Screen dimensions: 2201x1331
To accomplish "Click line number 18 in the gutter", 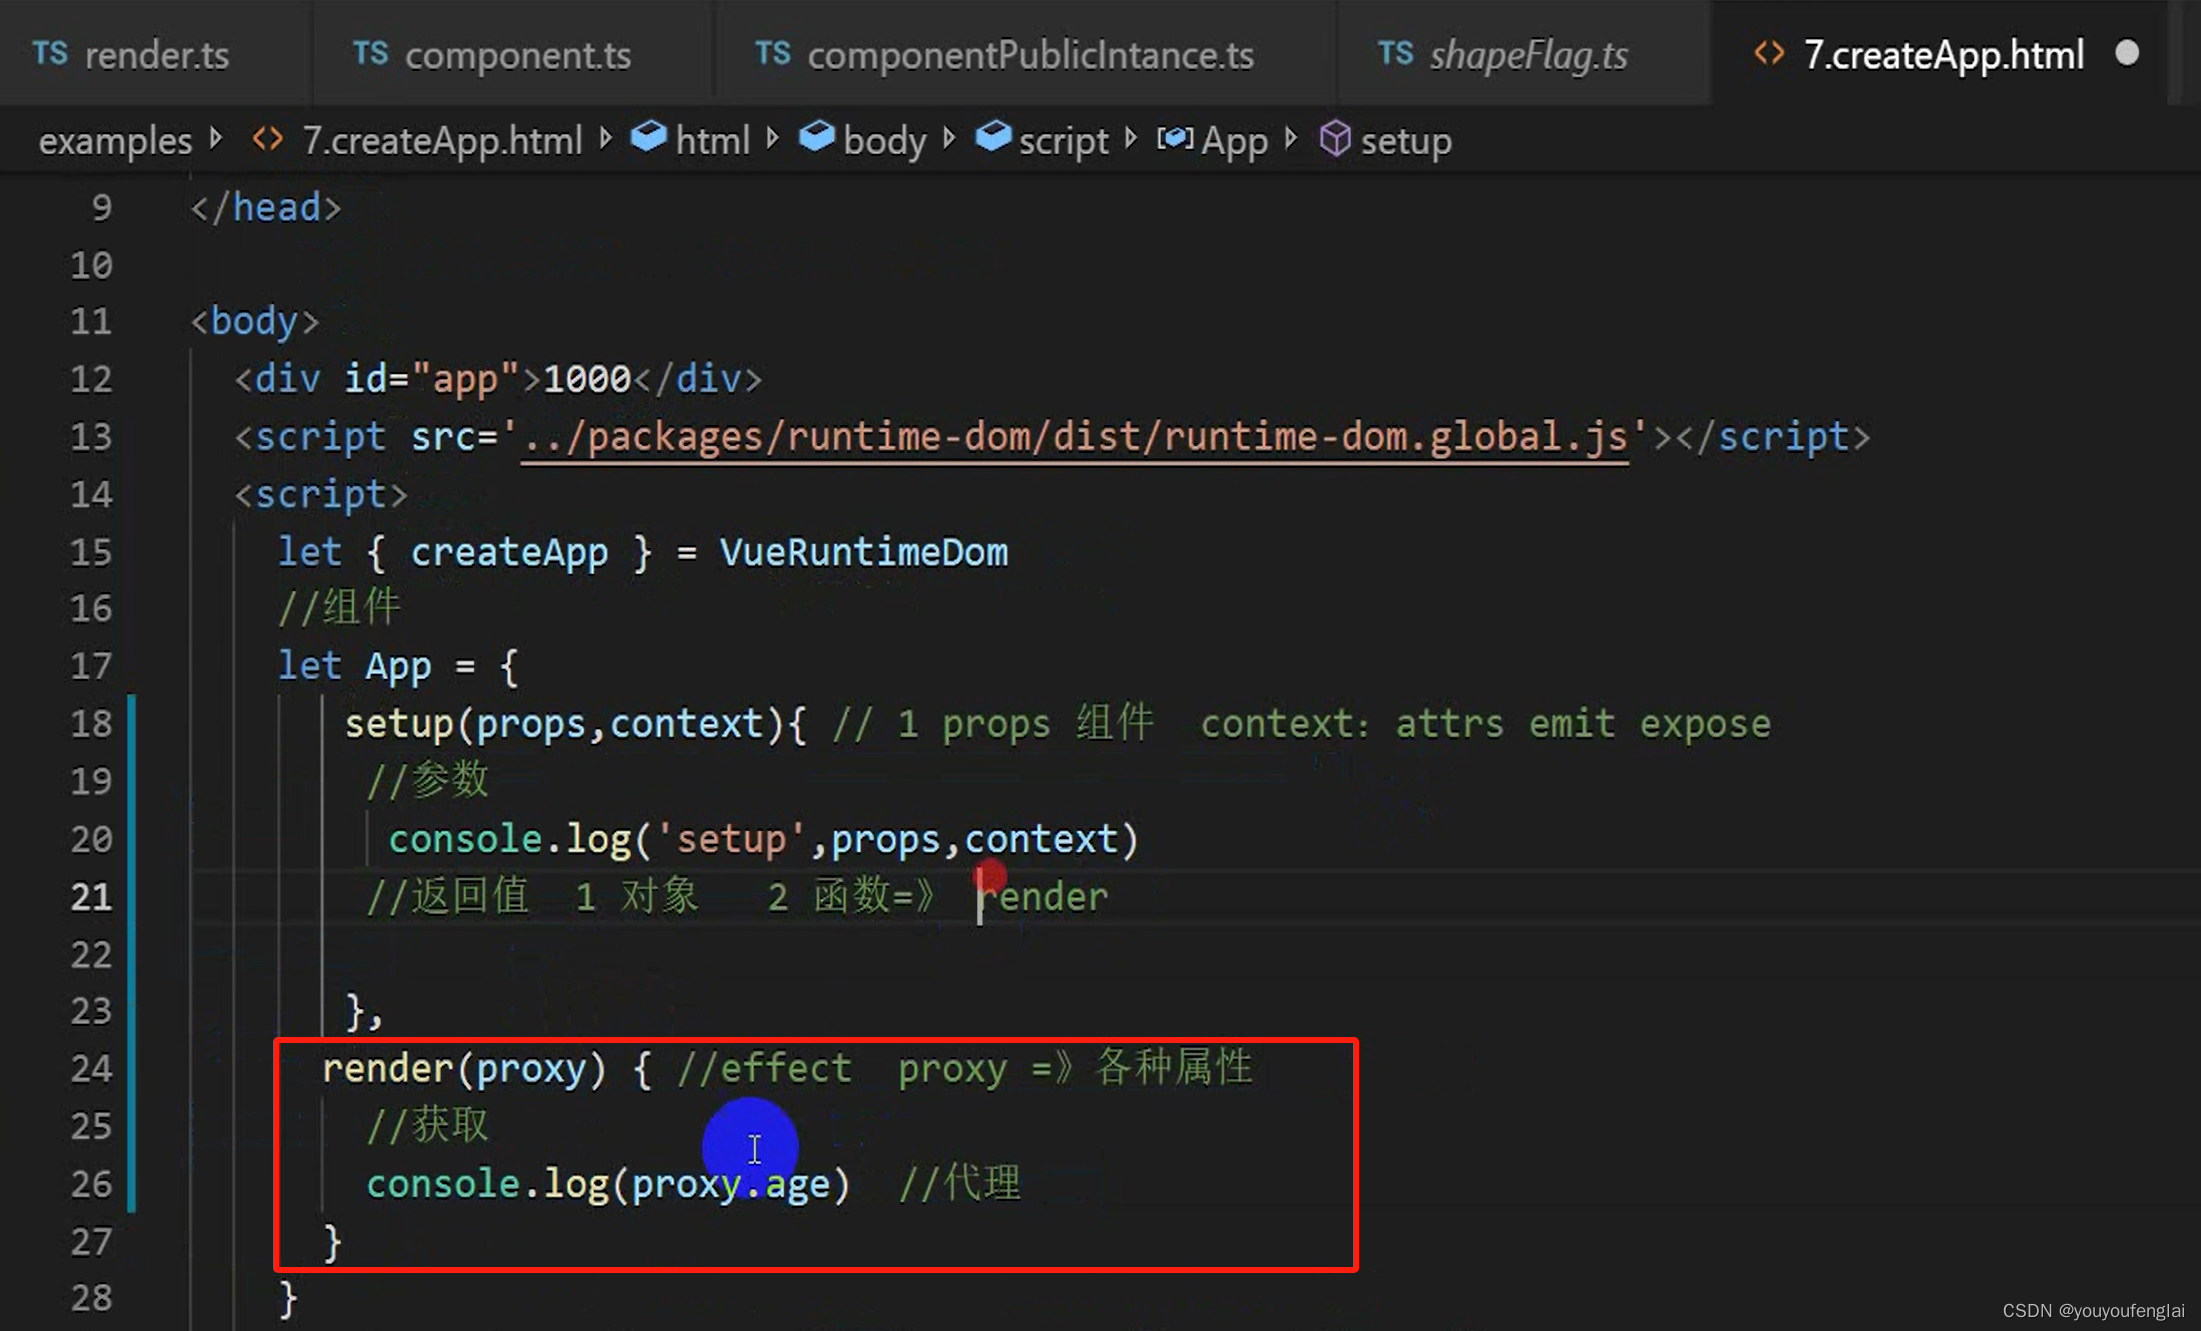I will click(91, 724).
